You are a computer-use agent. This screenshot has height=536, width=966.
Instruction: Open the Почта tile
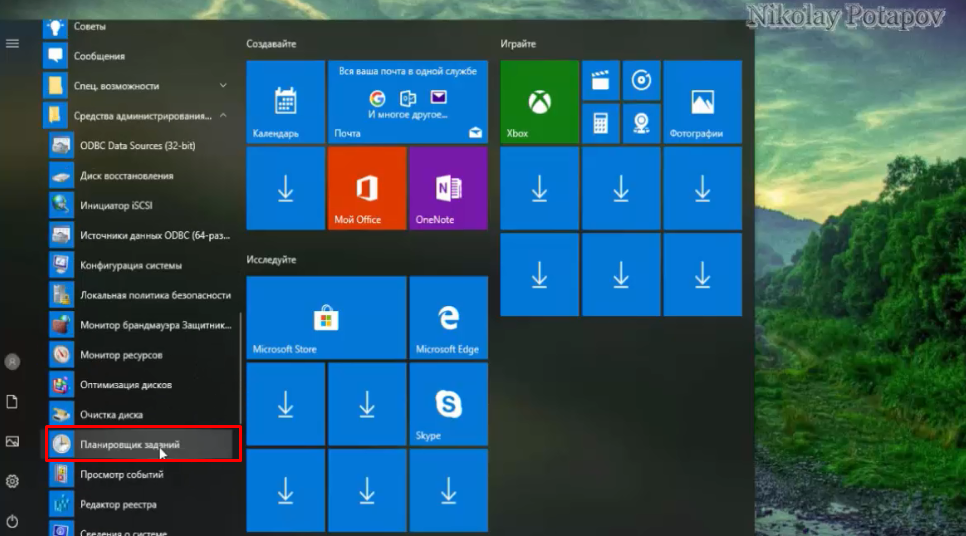point(408,102)
